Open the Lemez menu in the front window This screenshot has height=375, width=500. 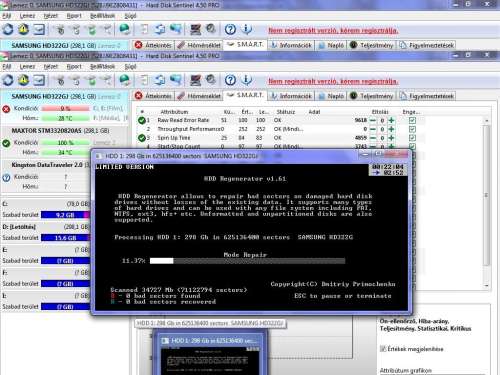[x=27, y=67]
